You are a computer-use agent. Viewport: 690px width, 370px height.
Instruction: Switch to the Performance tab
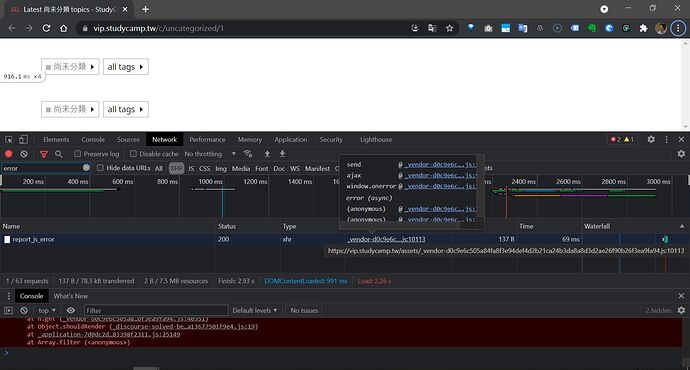pos(207,139)
